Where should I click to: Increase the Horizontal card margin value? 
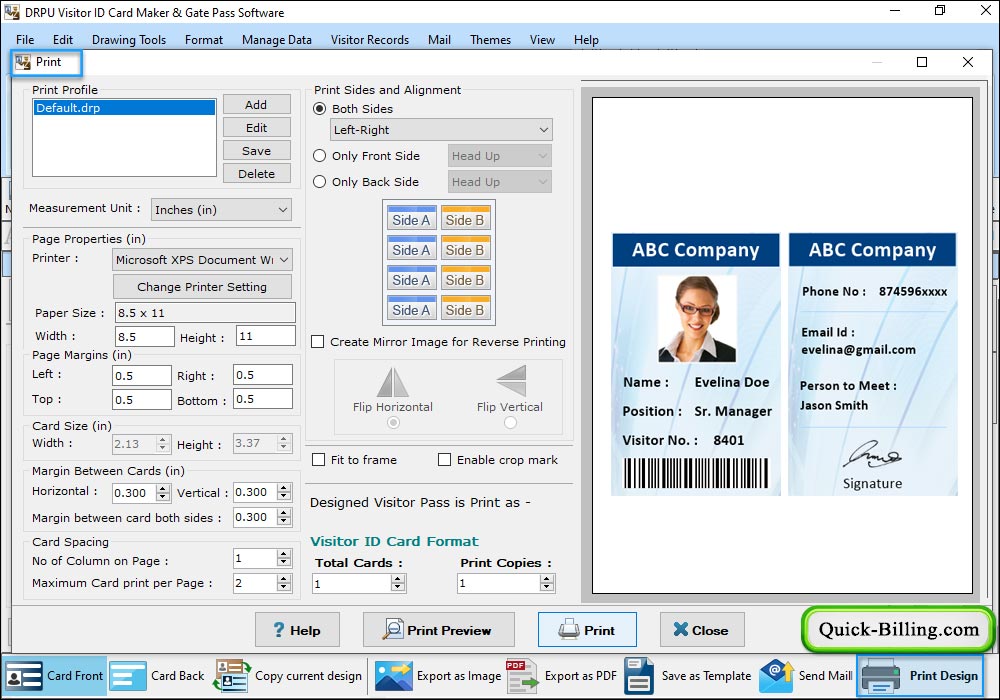(163, 488)
